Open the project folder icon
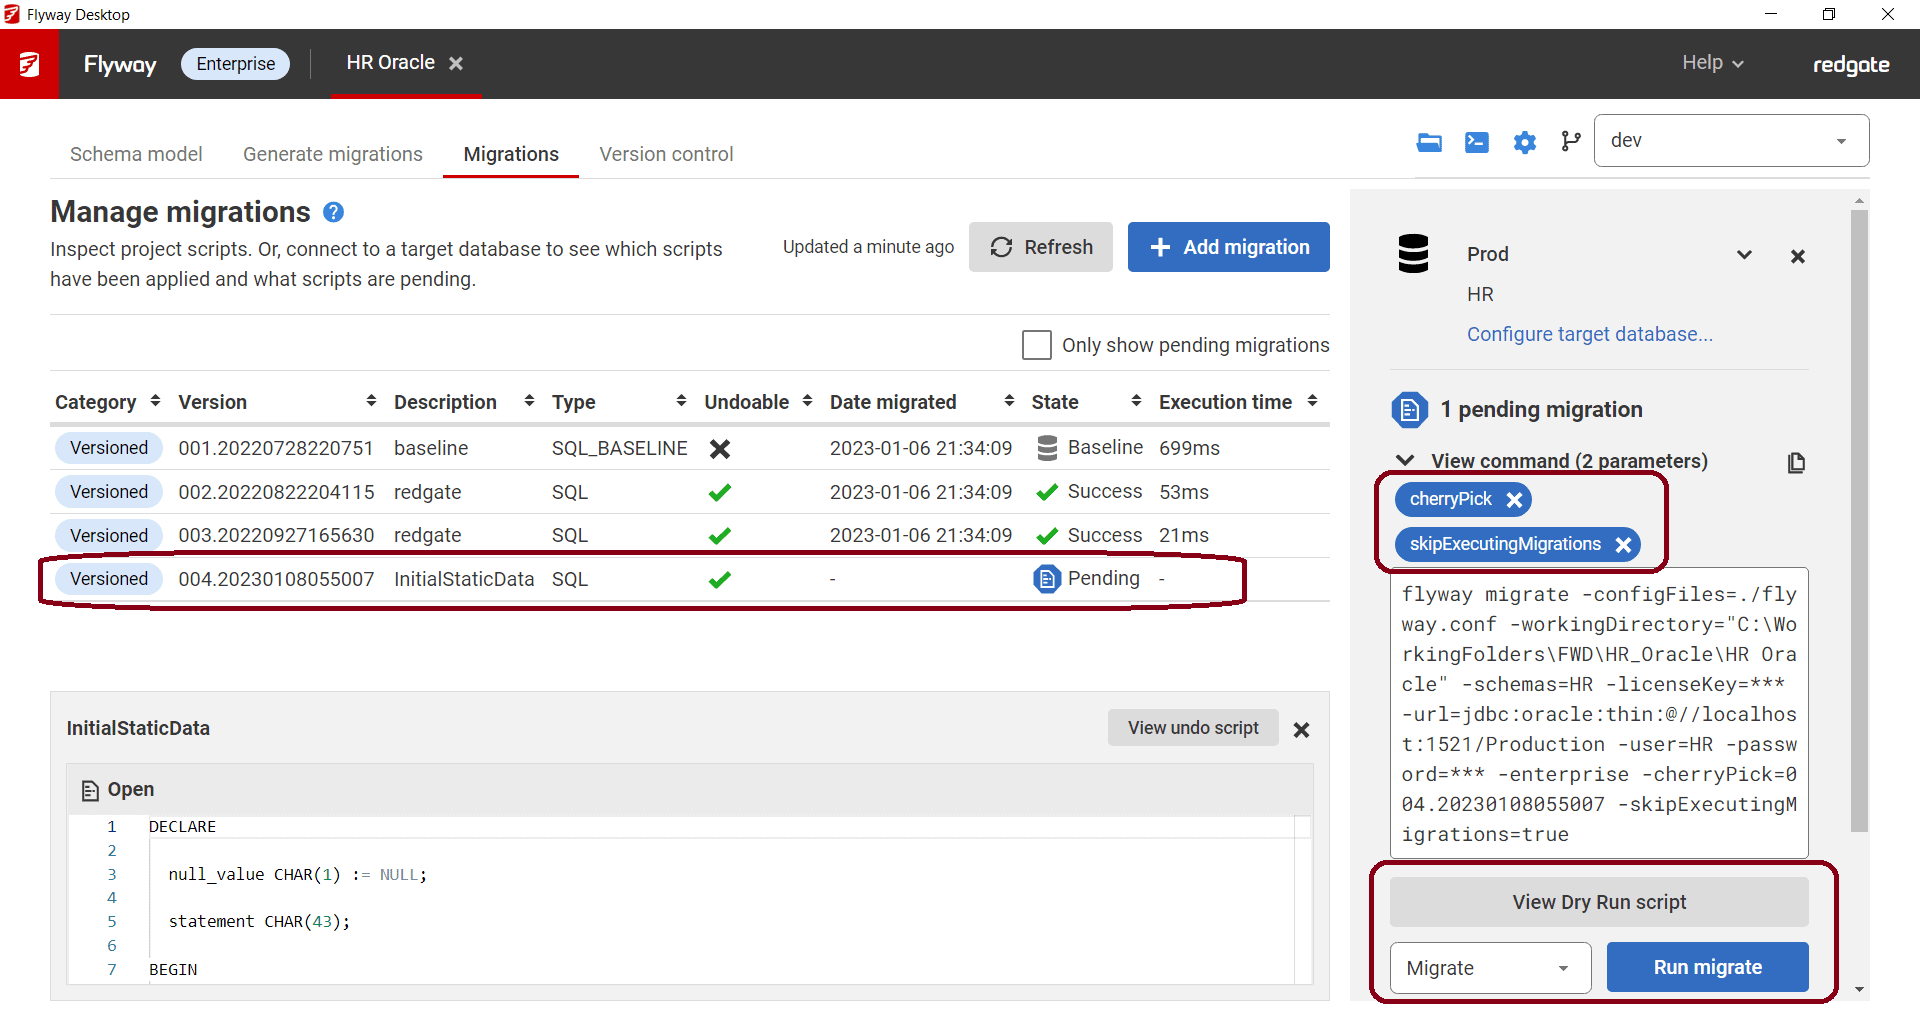1920x1030 pixels. click(x=1429, y=142)
